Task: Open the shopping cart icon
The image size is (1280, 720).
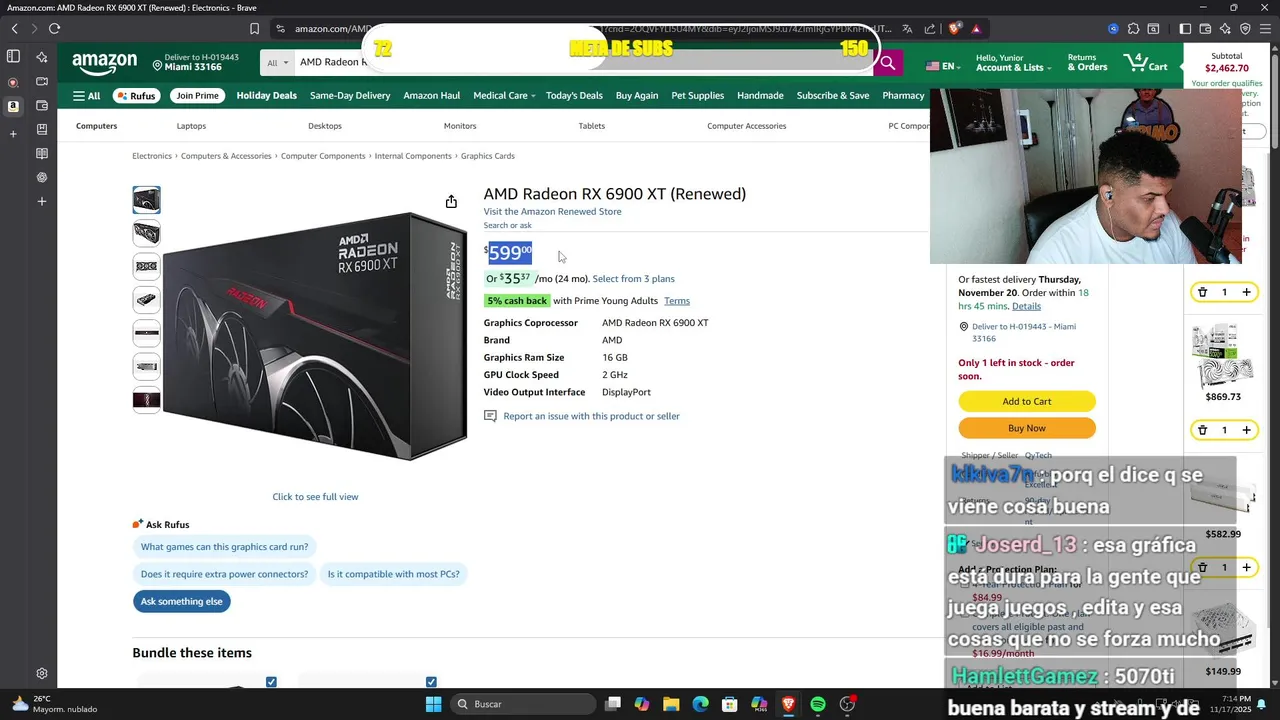Action: click(x=1145, y=62)
